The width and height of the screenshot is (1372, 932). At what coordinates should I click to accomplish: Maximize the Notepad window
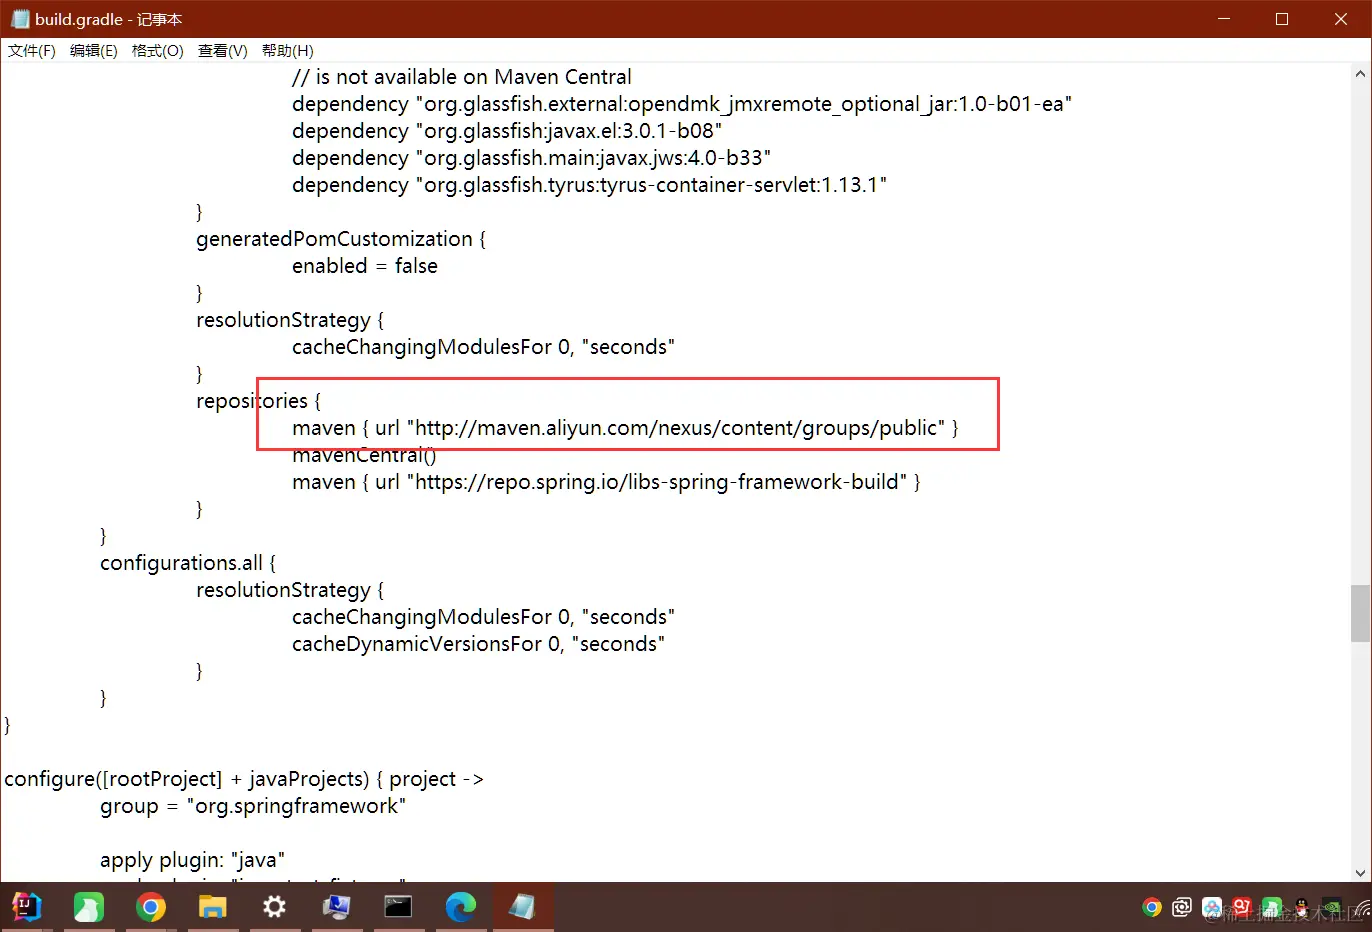point(1282,19)
